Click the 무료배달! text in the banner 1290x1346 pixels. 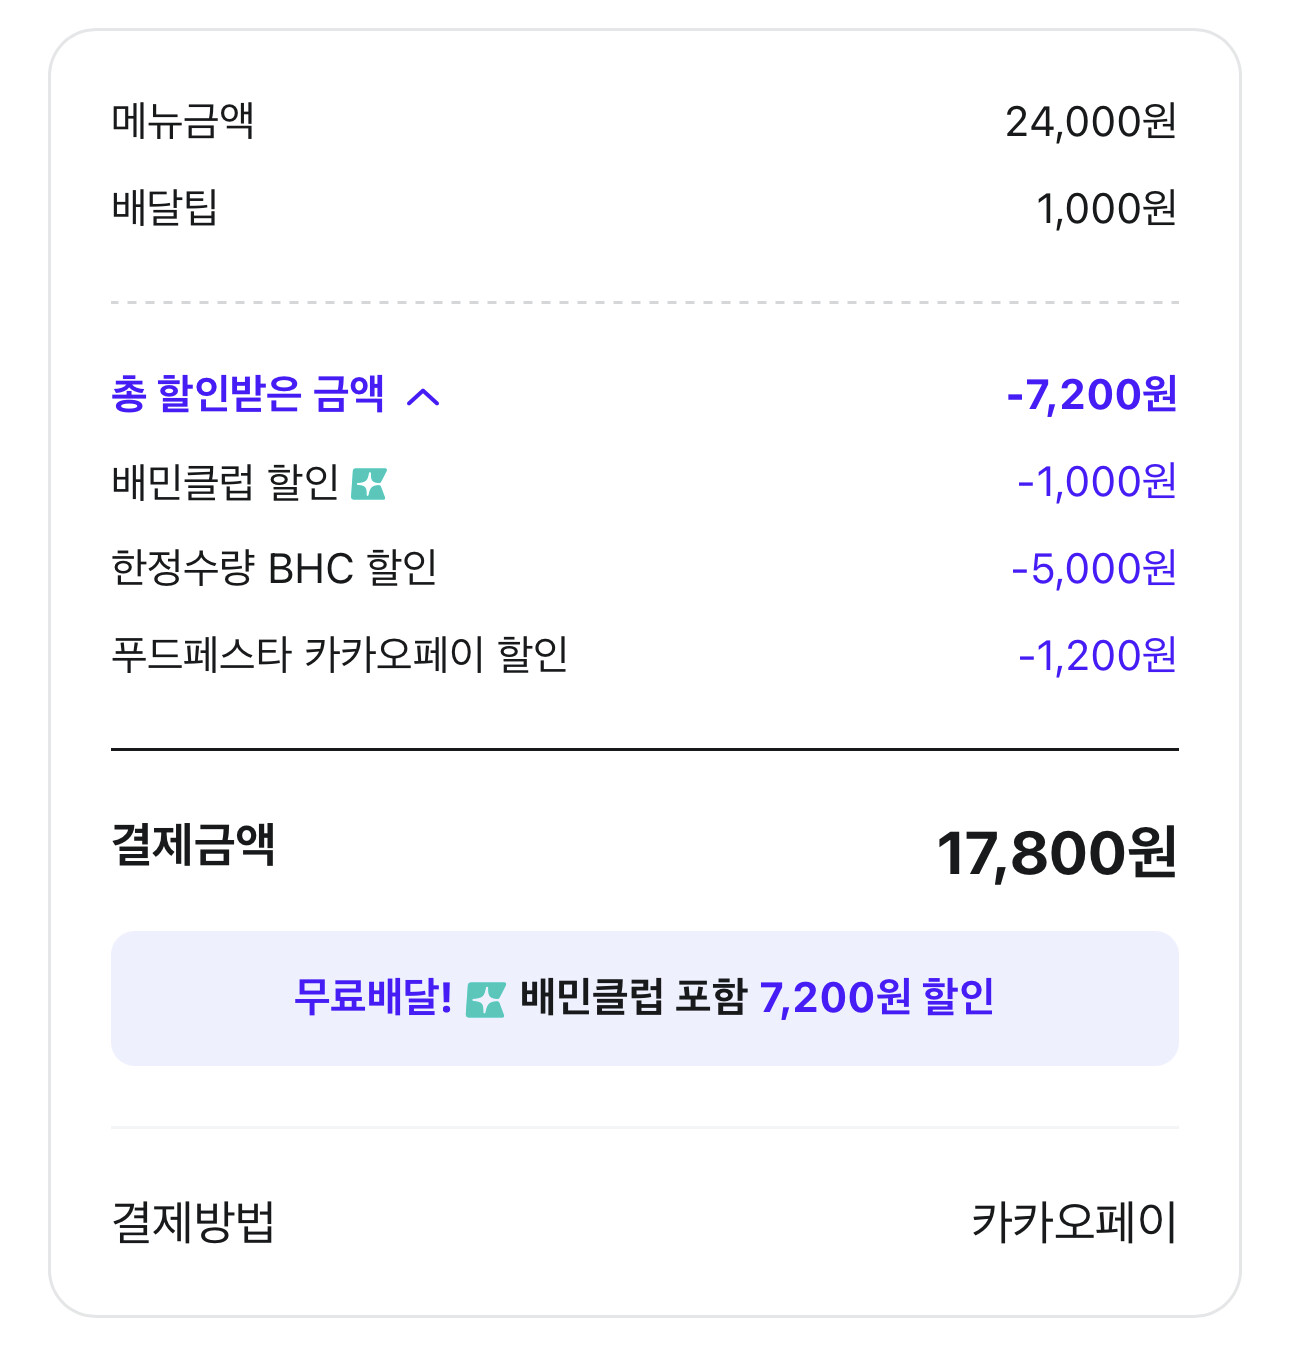(373, 997)
